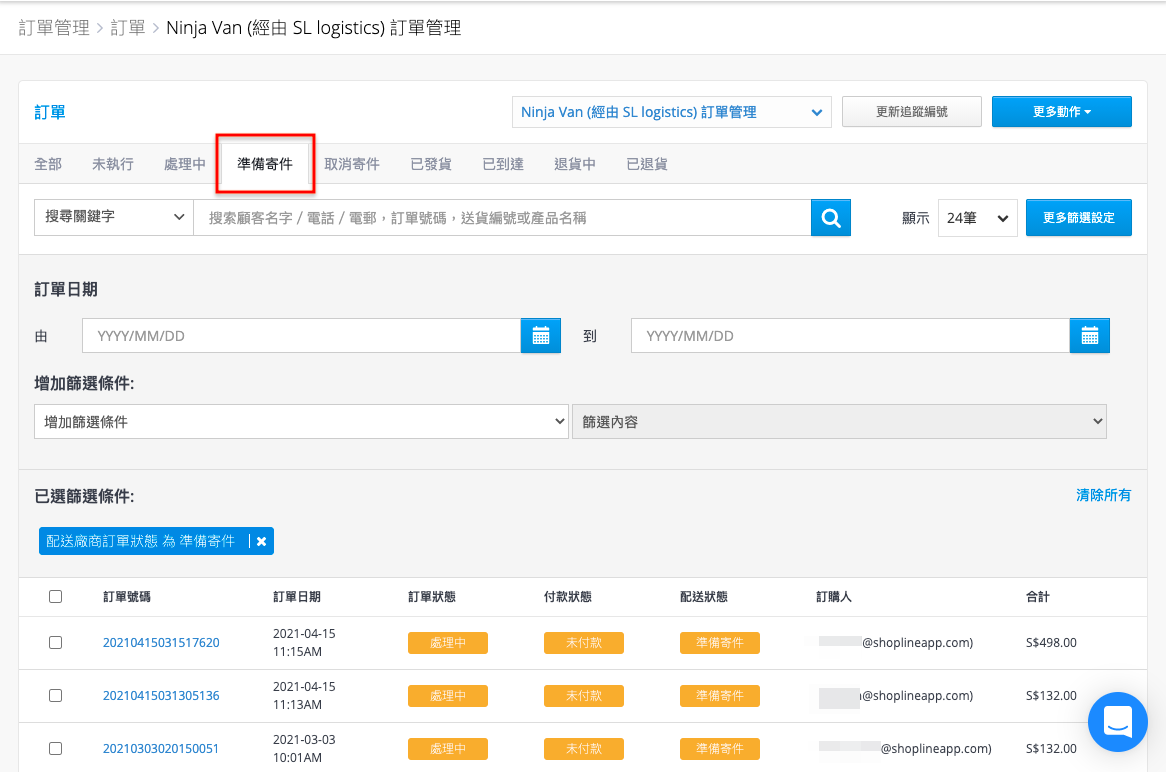The image size is (1166, 772).
Task: Click the 更新追蹤編號 button
Action: click(912, 112)
